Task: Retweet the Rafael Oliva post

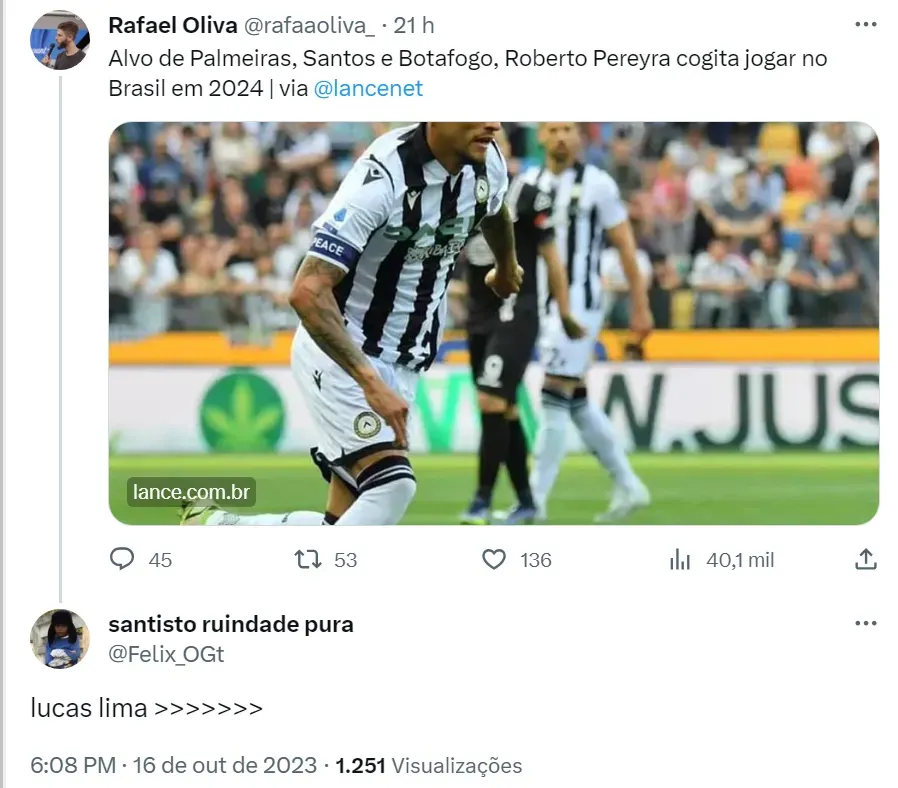Action: click(309, 559)
